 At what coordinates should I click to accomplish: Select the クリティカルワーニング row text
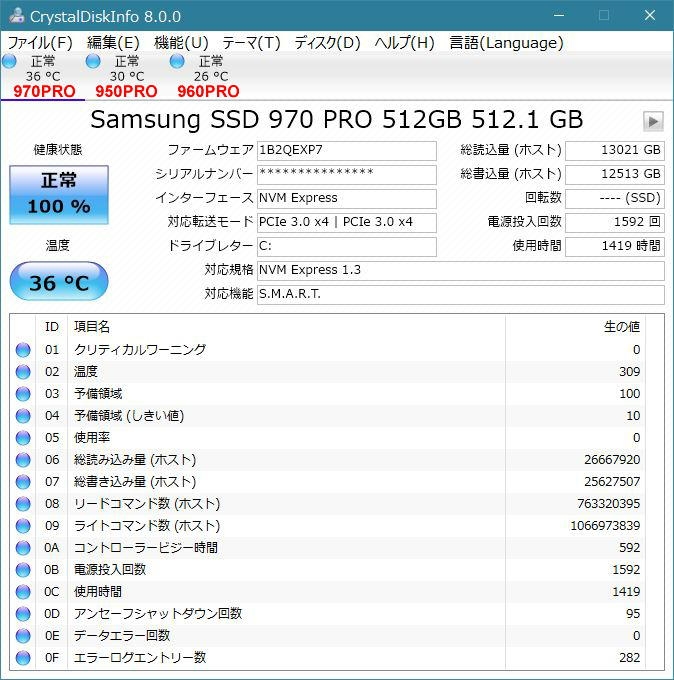[x=140, y=350]
